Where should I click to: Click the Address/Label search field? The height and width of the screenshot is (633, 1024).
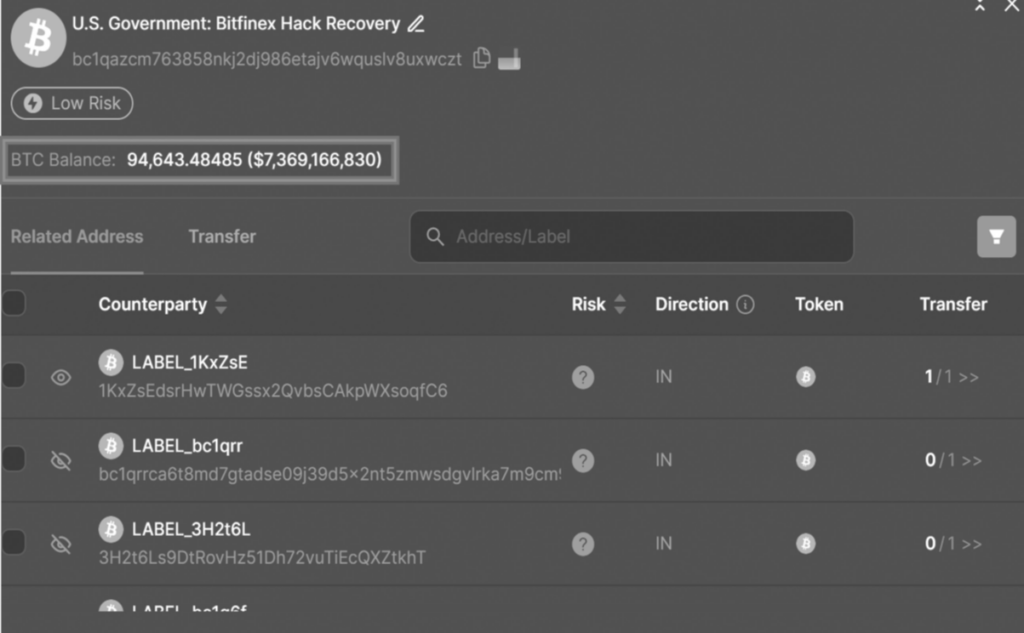coord(632,236)
